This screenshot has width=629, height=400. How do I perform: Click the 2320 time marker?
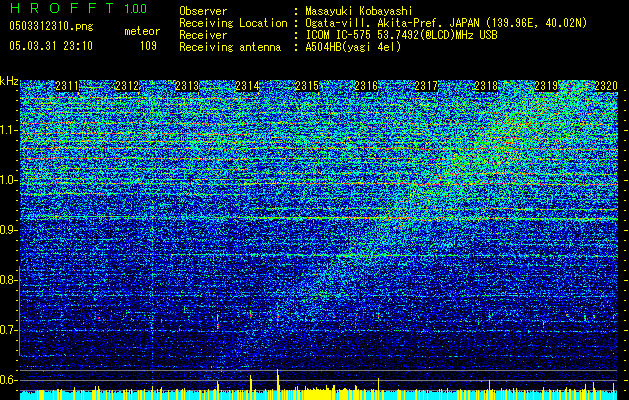[606, 86]
